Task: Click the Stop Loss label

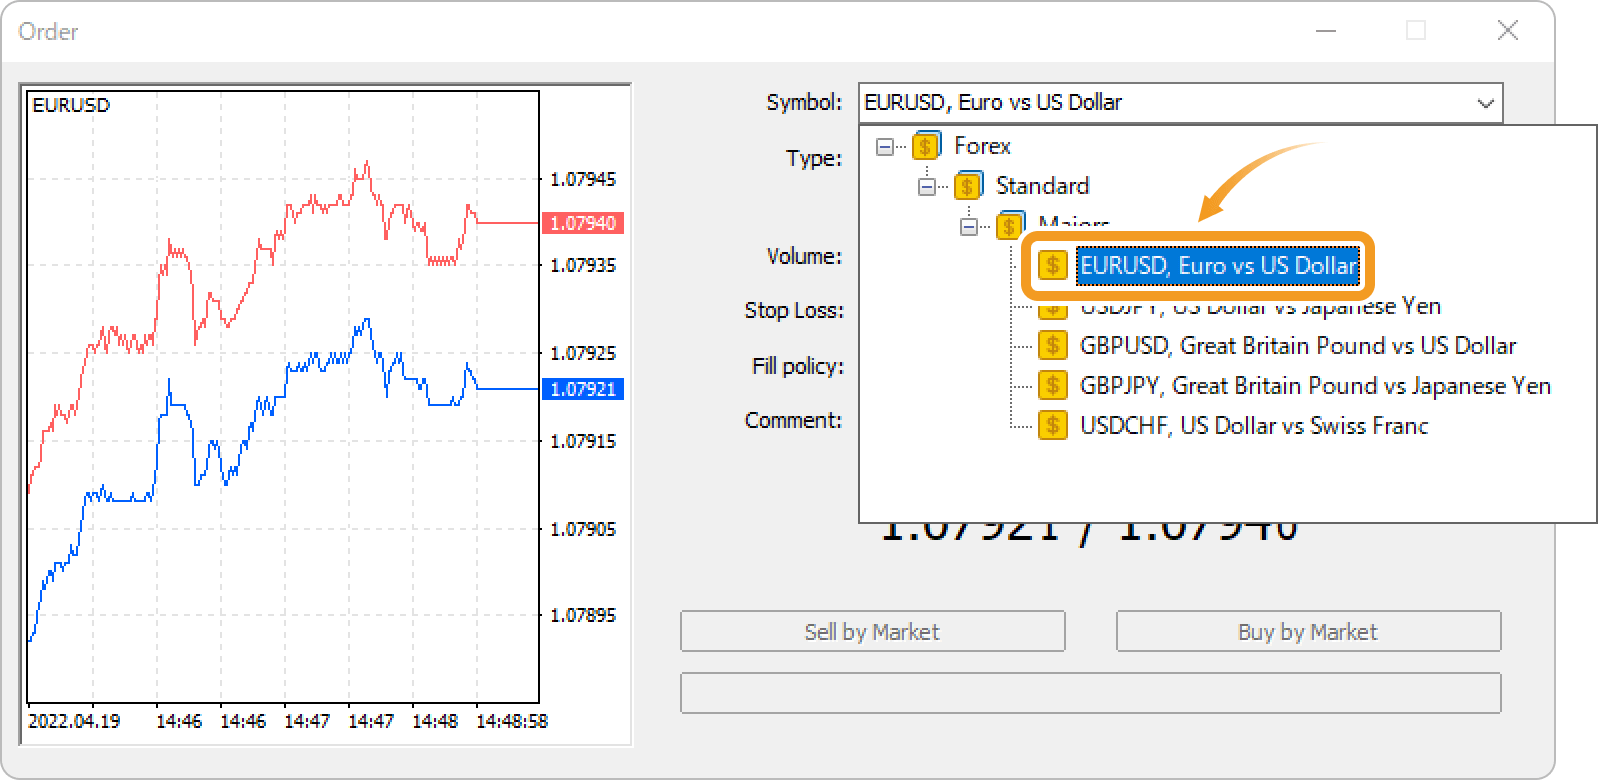Action: (794, 311)
